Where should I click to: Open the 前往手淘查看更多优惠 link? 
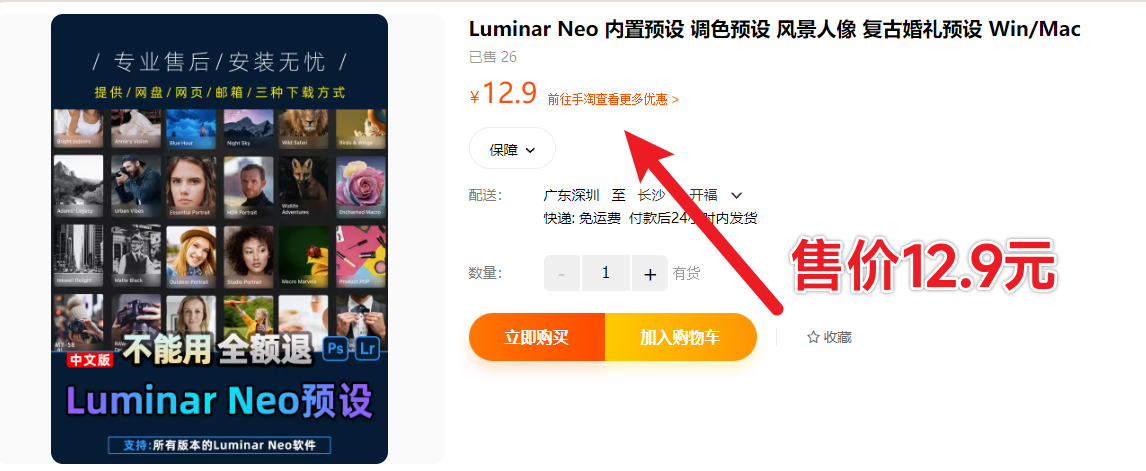[613, 99]
